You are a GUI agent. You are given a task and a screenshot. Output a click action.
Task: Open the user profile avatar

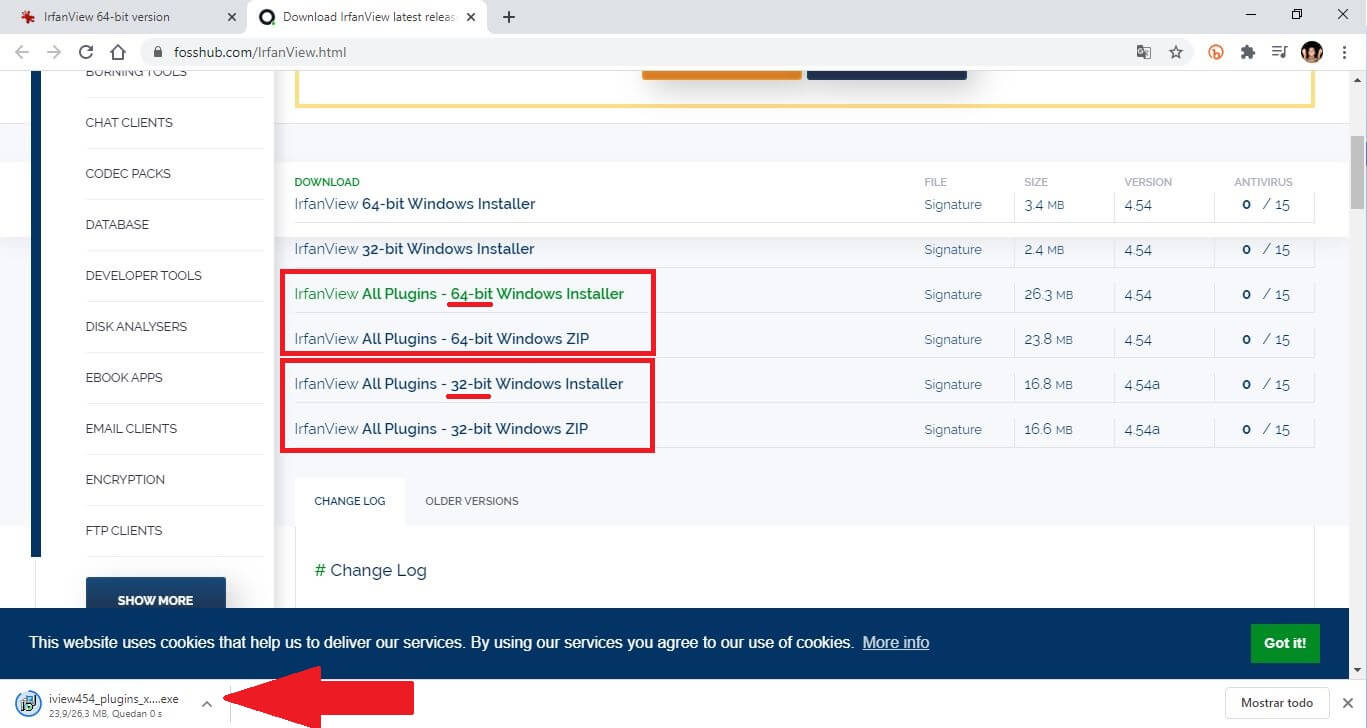click(1312, 52)
